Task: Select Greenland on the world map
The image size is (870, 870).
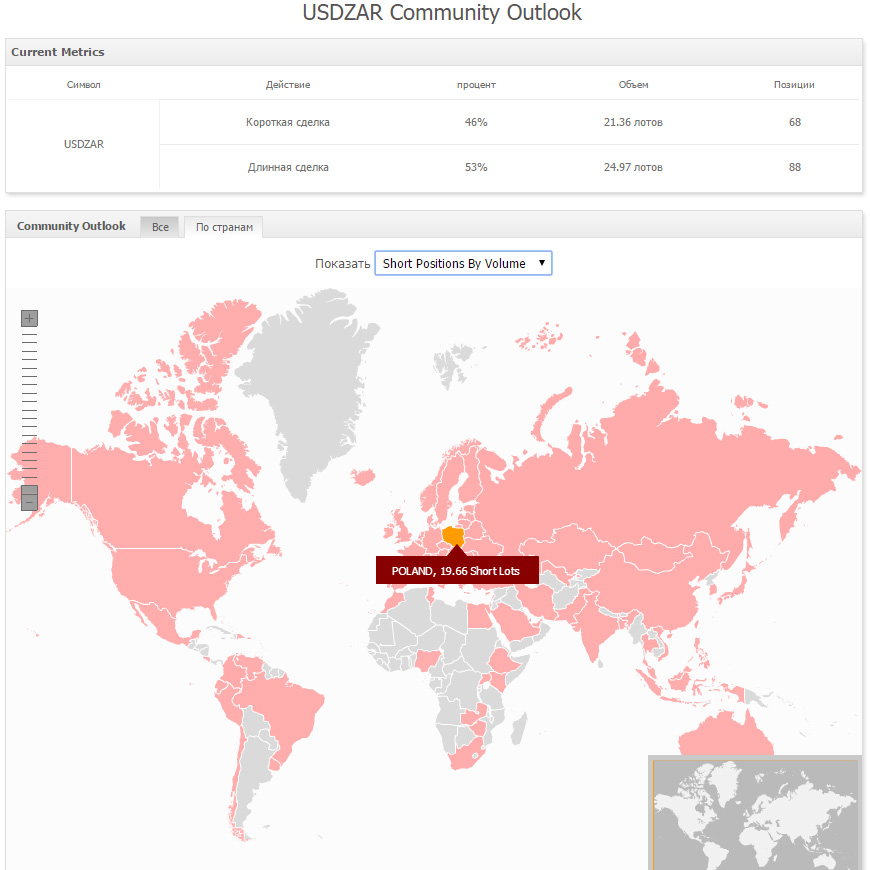Action: pos(316,383)
